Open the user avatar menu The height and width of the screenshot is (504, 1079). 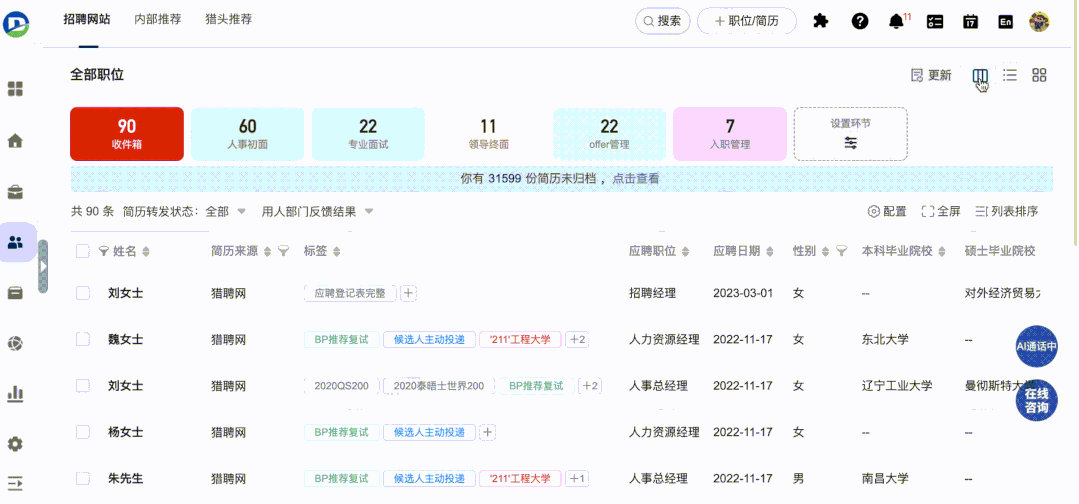1039,21
